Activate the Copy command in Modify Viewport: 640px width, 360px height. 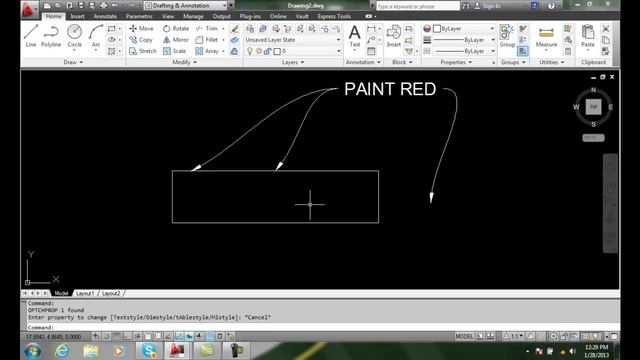coord(141,40)
